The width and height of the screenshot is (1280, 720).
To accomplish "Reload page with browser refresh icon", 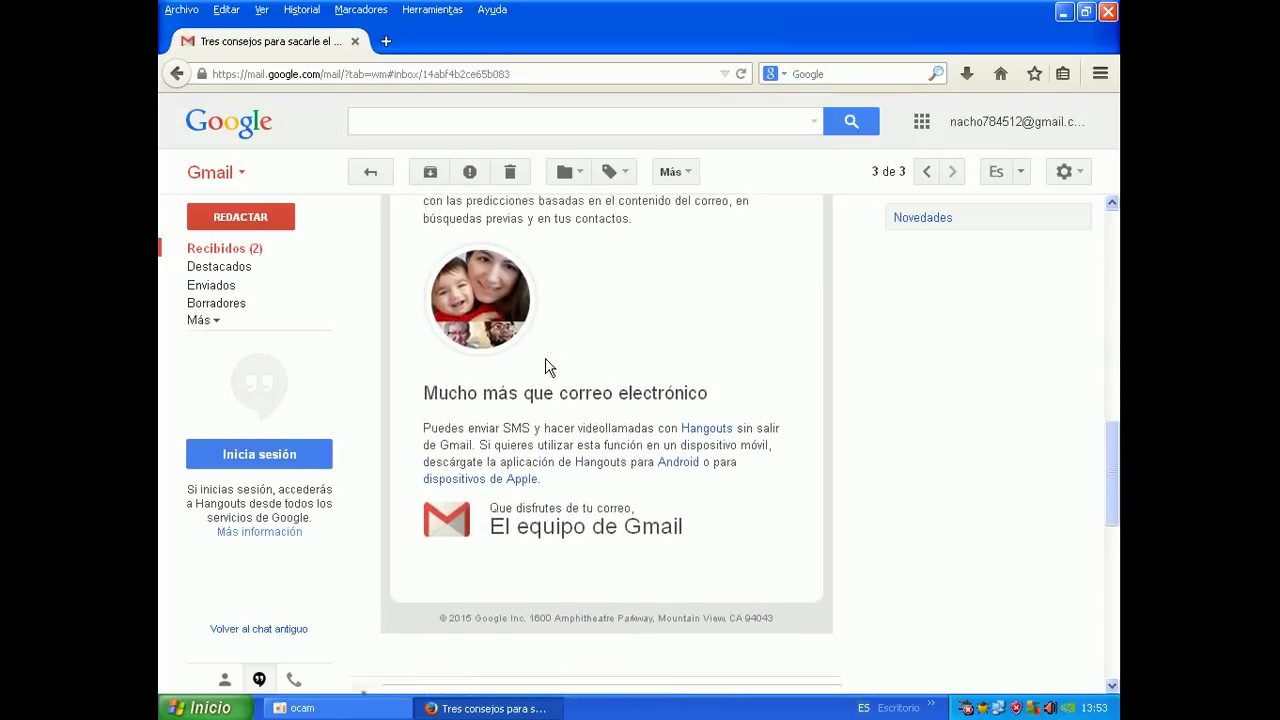I will (x=741, y=74).
